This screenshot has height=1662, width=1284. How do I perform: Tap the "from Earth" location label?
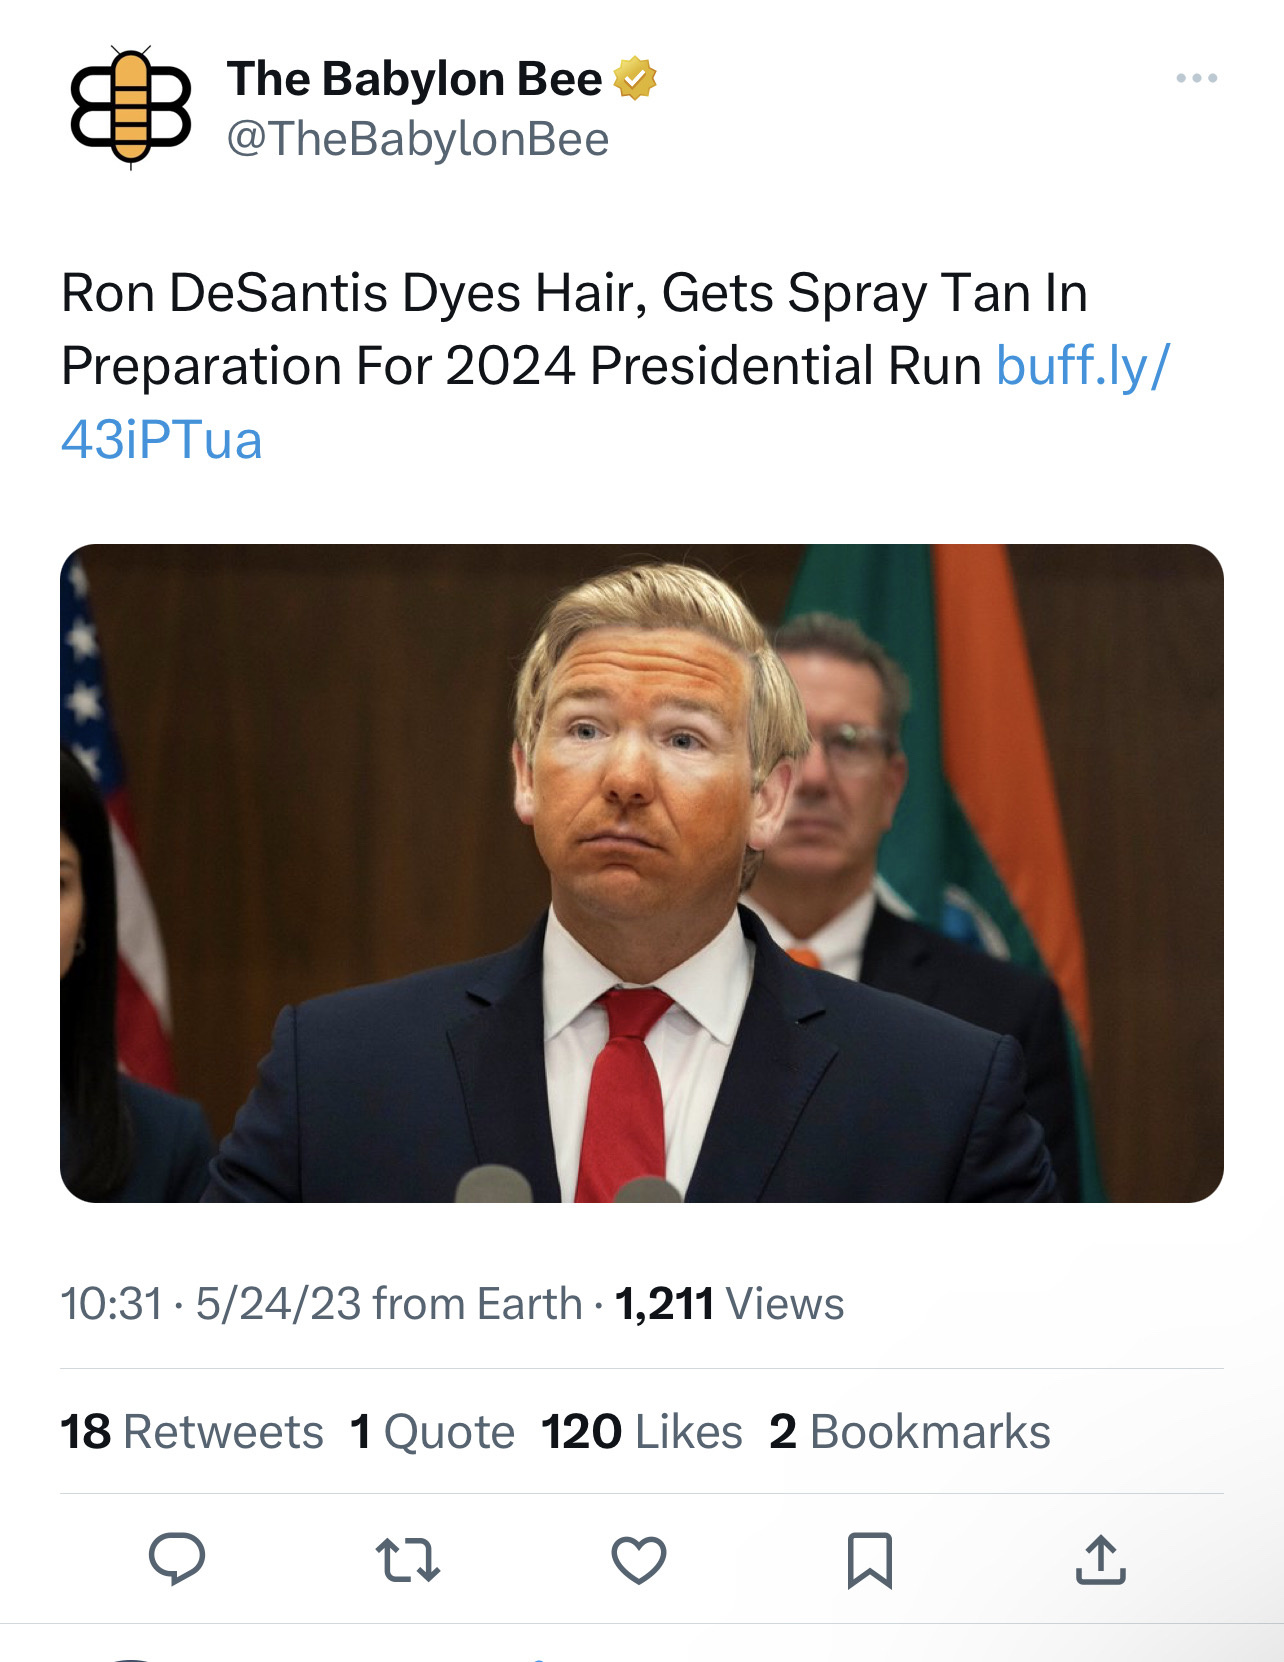click(x=478, y=1304)
